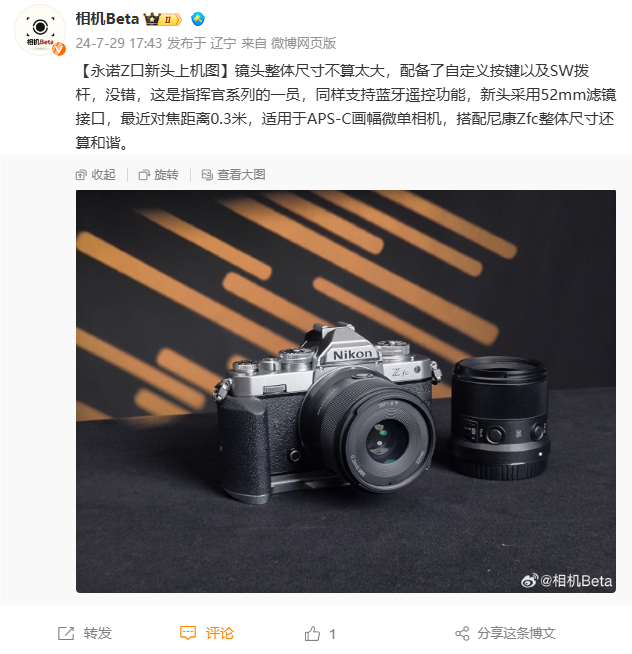Like the post with thumbs-up icon
Screen dimensions: 632x654
click(312, 634)
